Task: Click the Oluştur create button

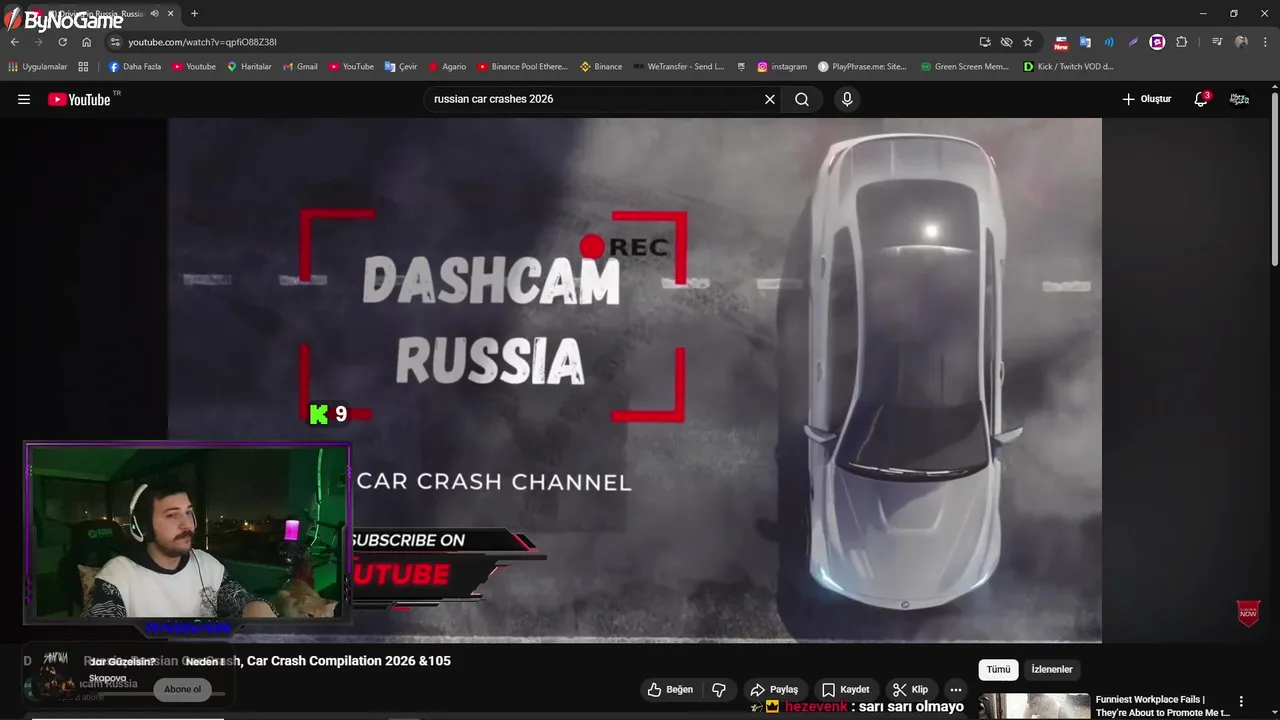Action: [1146, 99]
